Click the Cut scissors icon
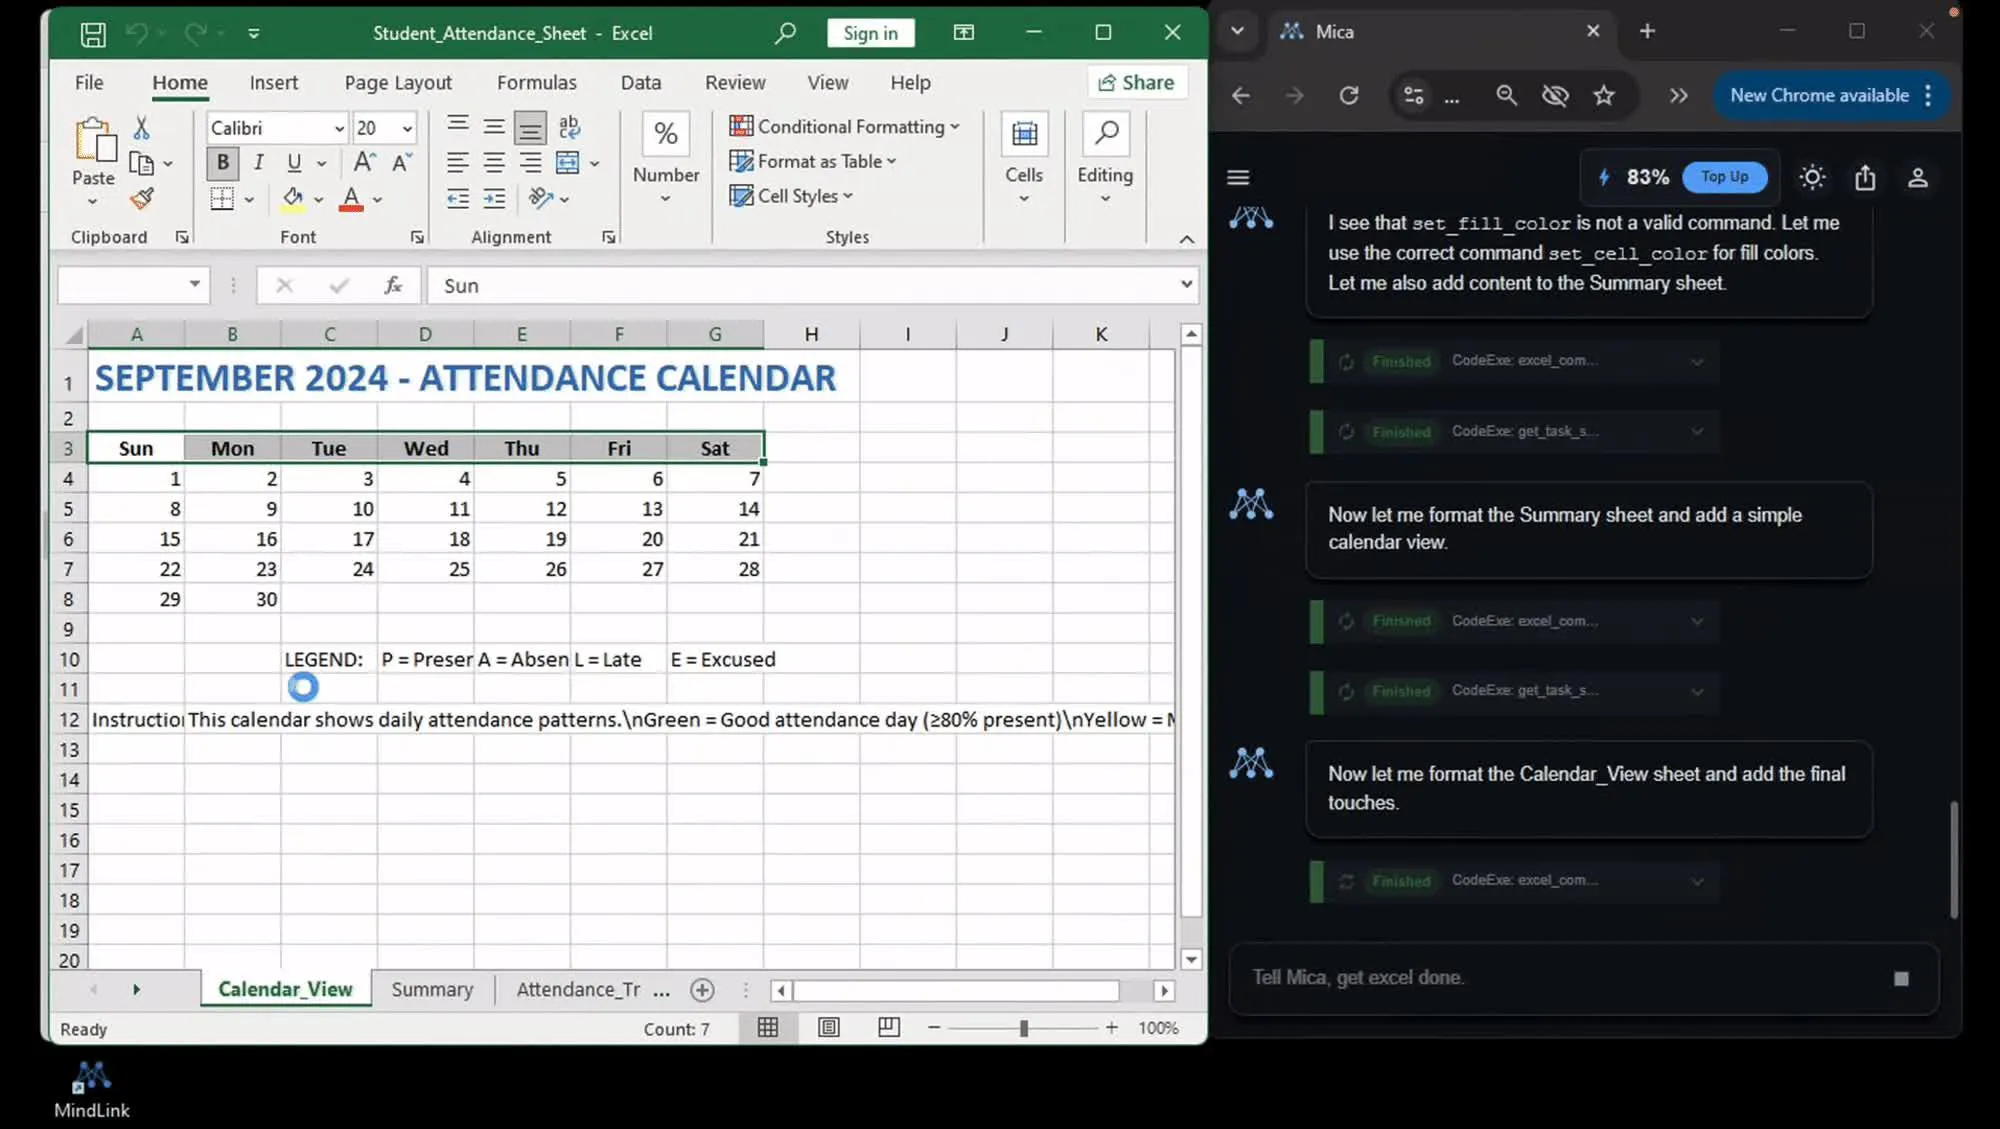The image size is (2000, 1129). pyautogui.click(x=141, y=127)
